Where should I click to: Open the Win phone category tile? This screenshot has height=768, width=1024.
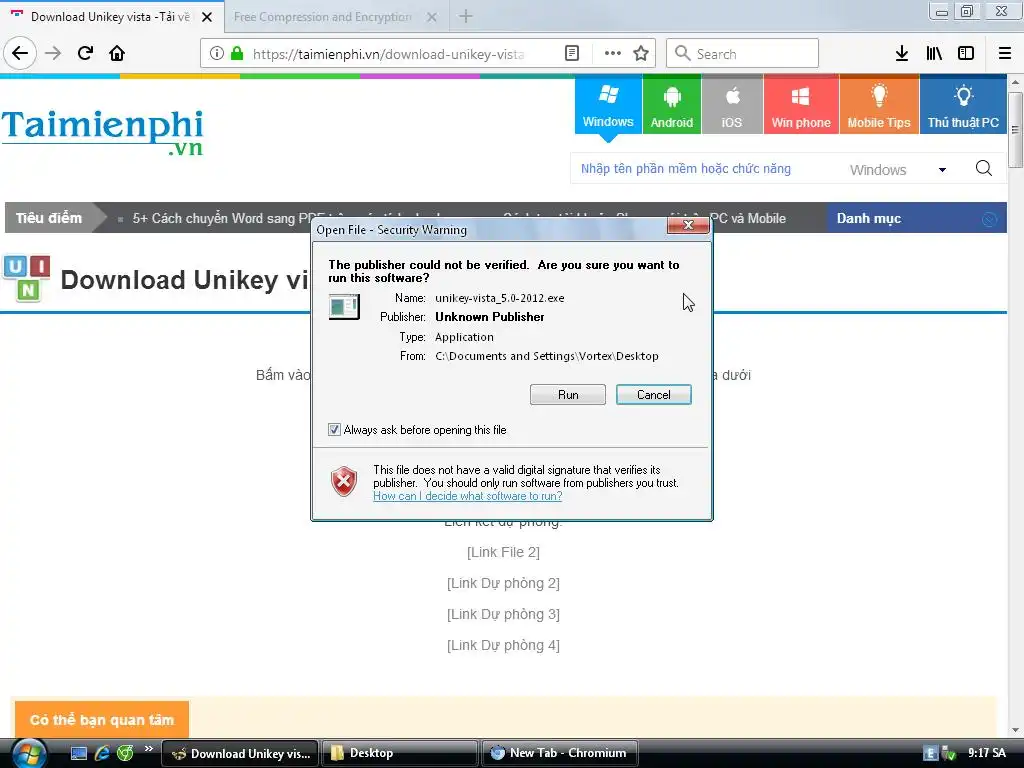point(801,105)
